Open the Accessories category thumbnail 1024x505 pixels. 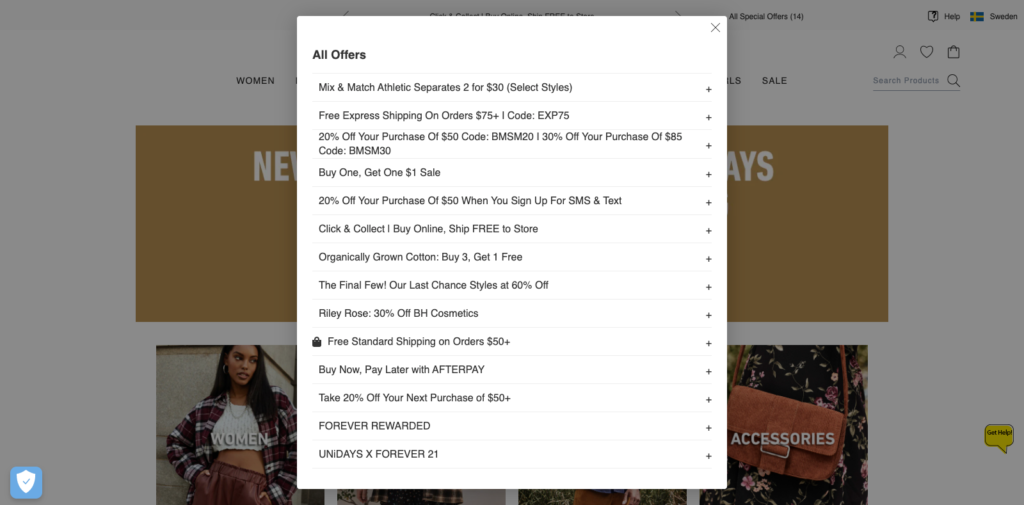pos(783,425)
